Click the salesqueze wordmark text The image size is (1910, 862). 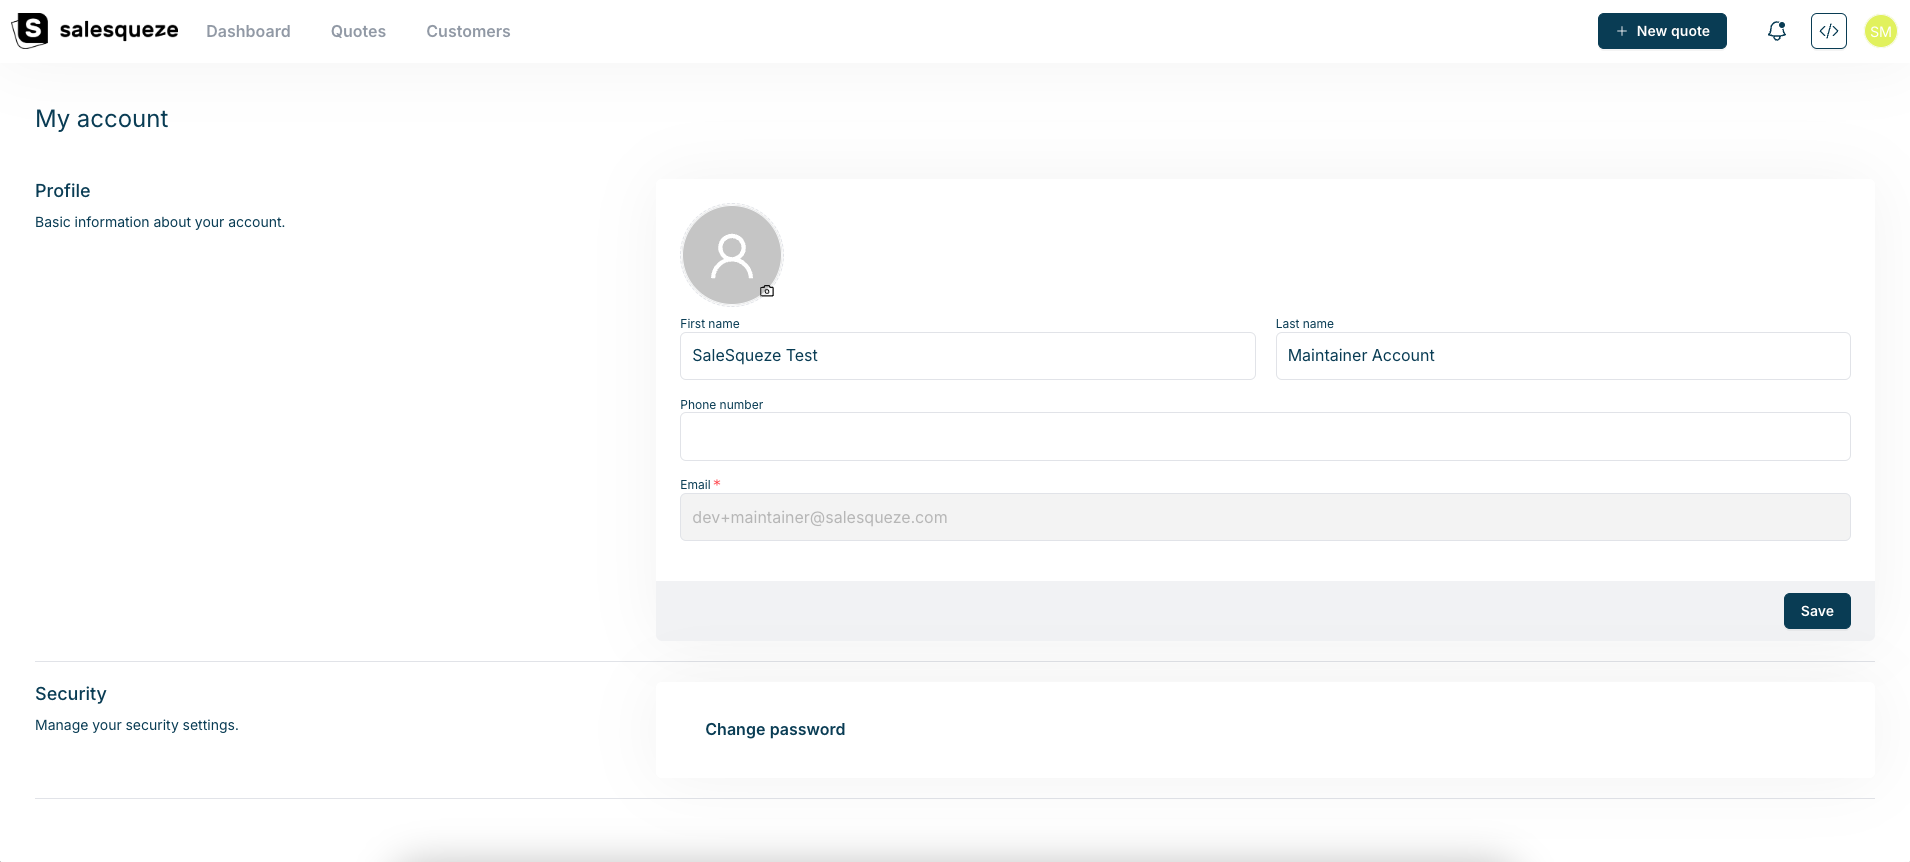click(x=119, y=30)
